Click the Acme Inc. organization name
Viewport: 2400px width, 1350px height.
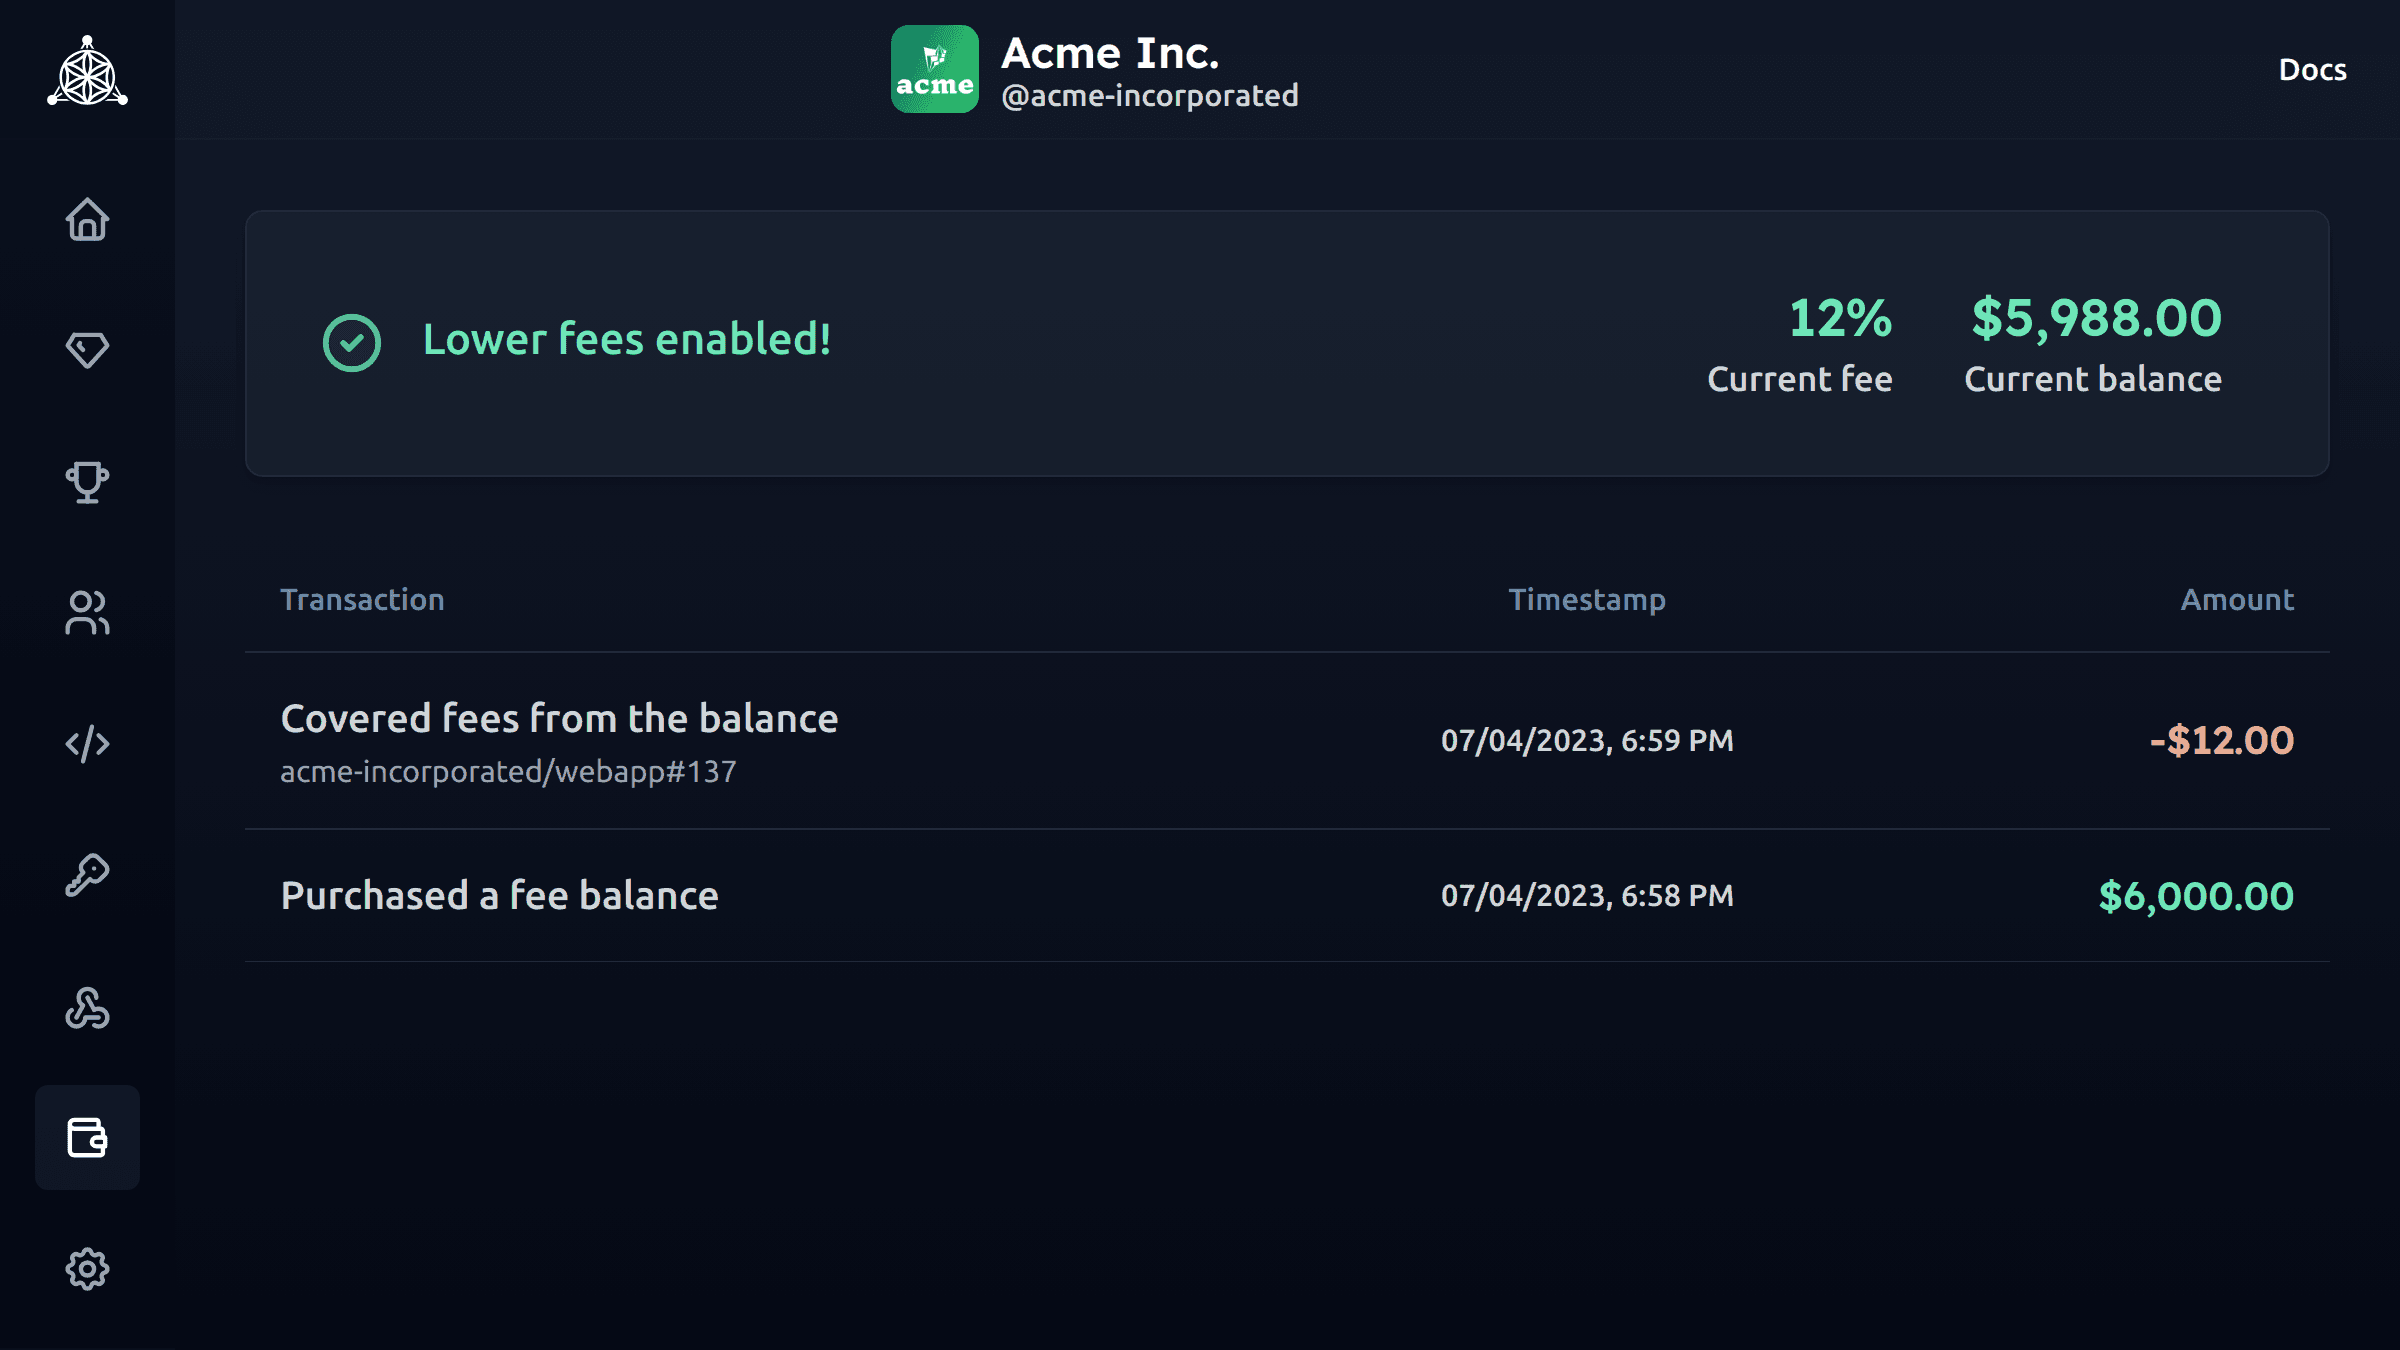pyautogui.click(x=1110, y=53)
